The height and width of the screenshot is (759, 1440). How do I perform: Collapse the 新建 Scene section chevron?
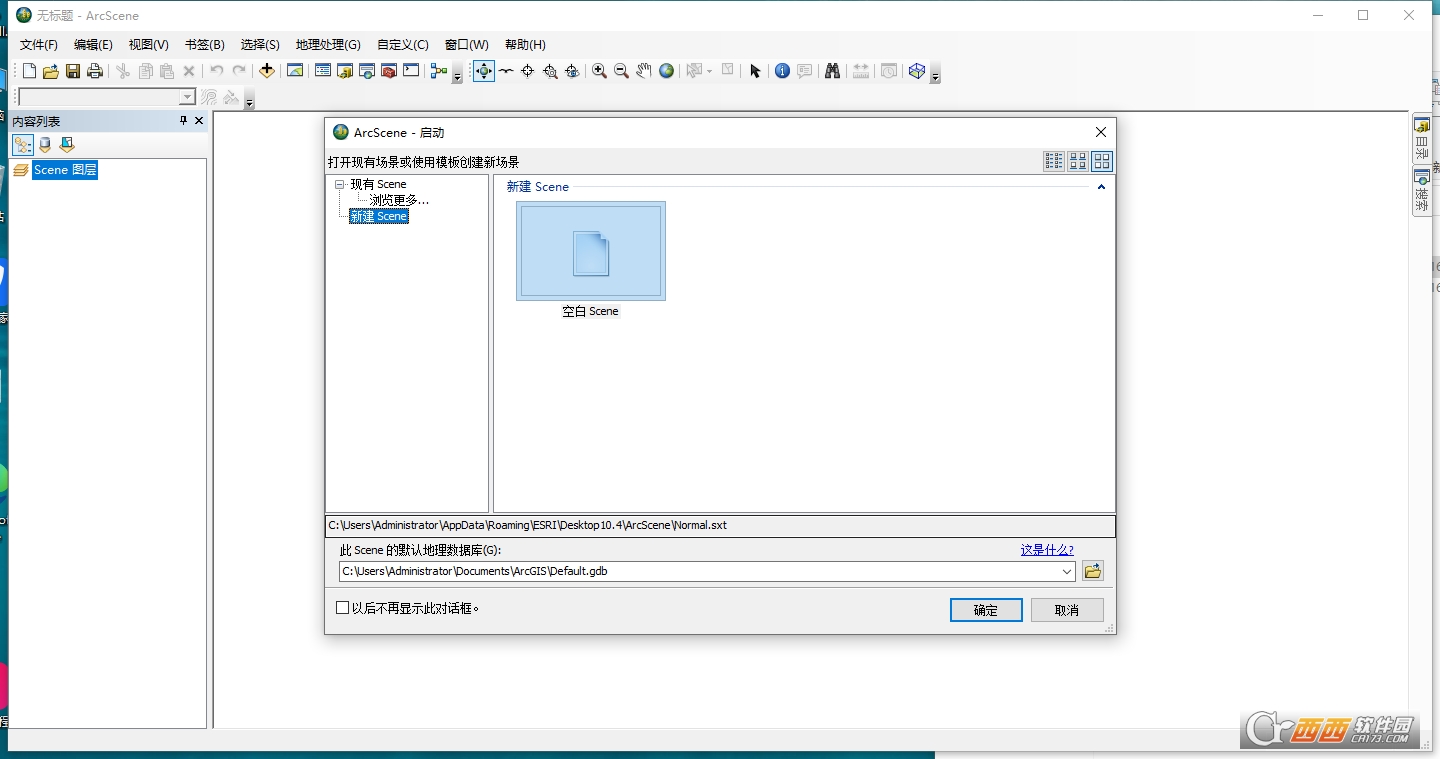(1101, 187)
